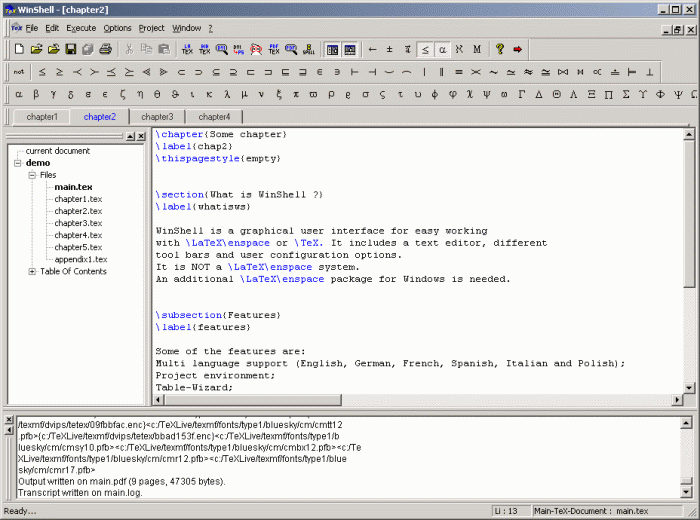This screenshot has width=700, height=520.
Task: Toggle the aleph miscellaneous symbols toolbar
Action: pos(459,49)
